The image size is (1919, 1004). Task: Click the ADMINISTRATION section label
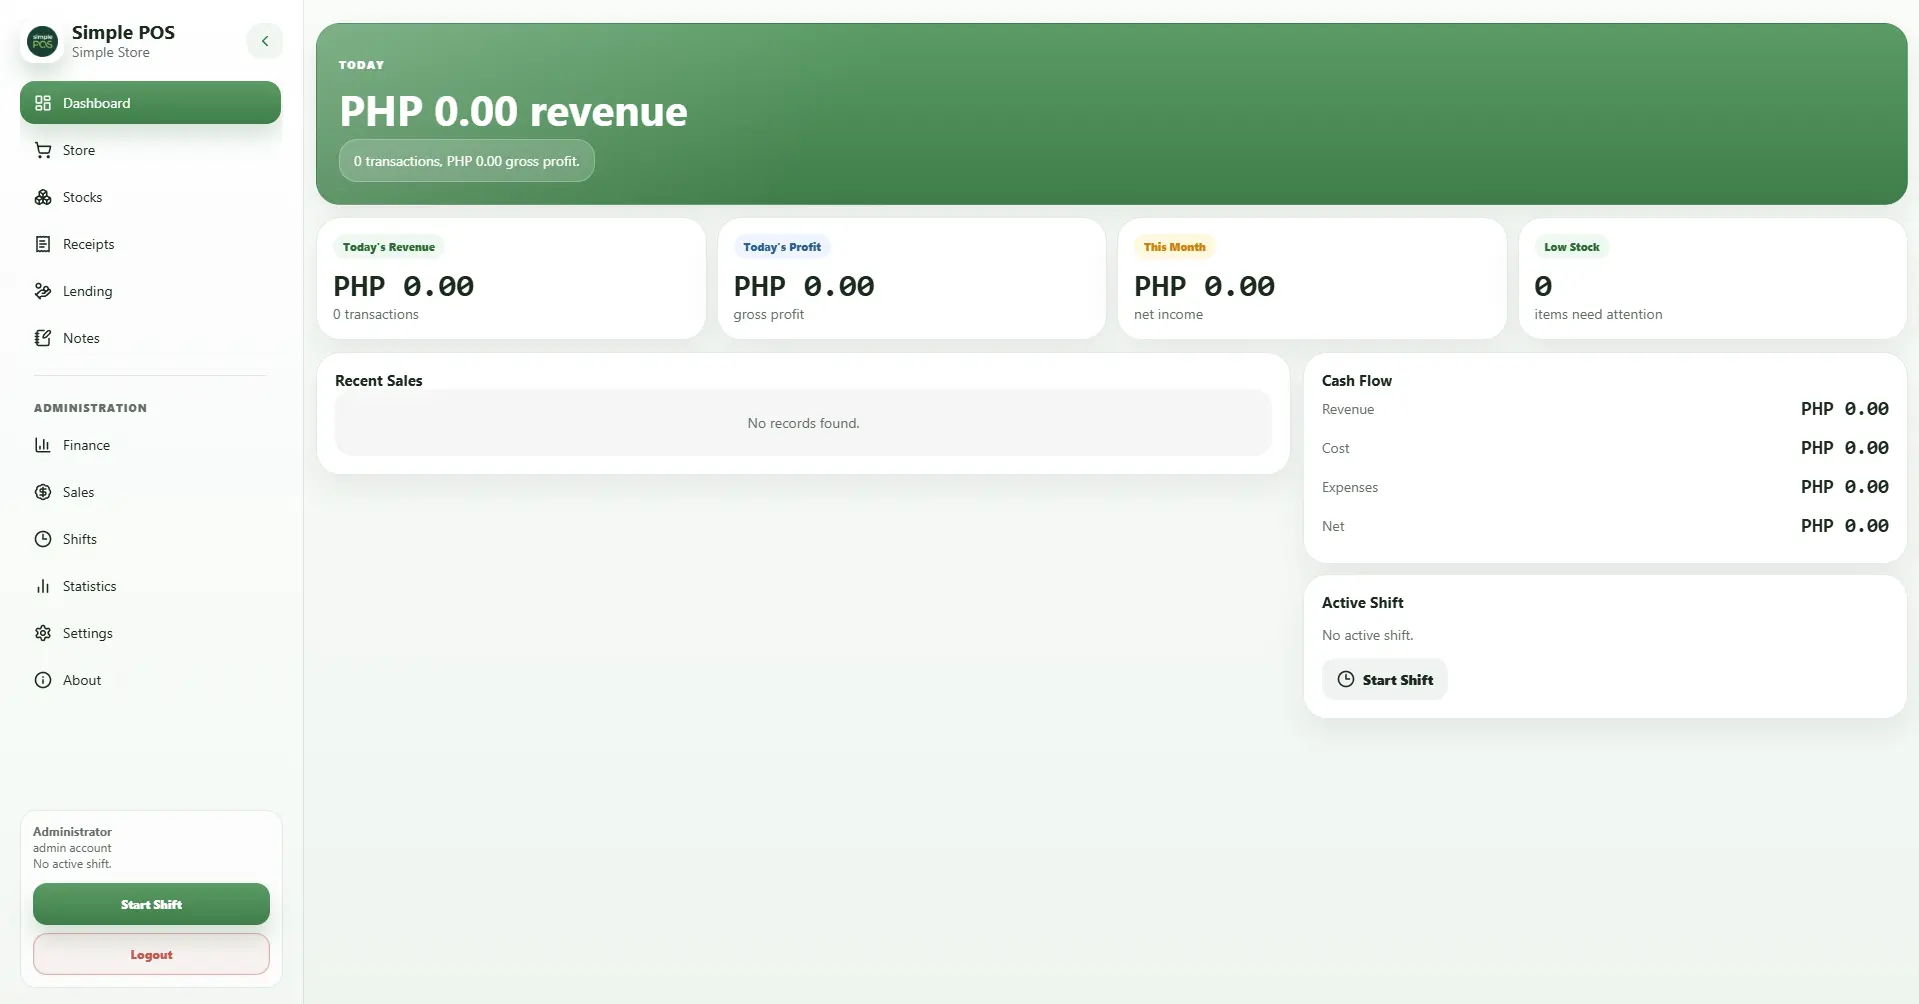(x=90, y=408)
